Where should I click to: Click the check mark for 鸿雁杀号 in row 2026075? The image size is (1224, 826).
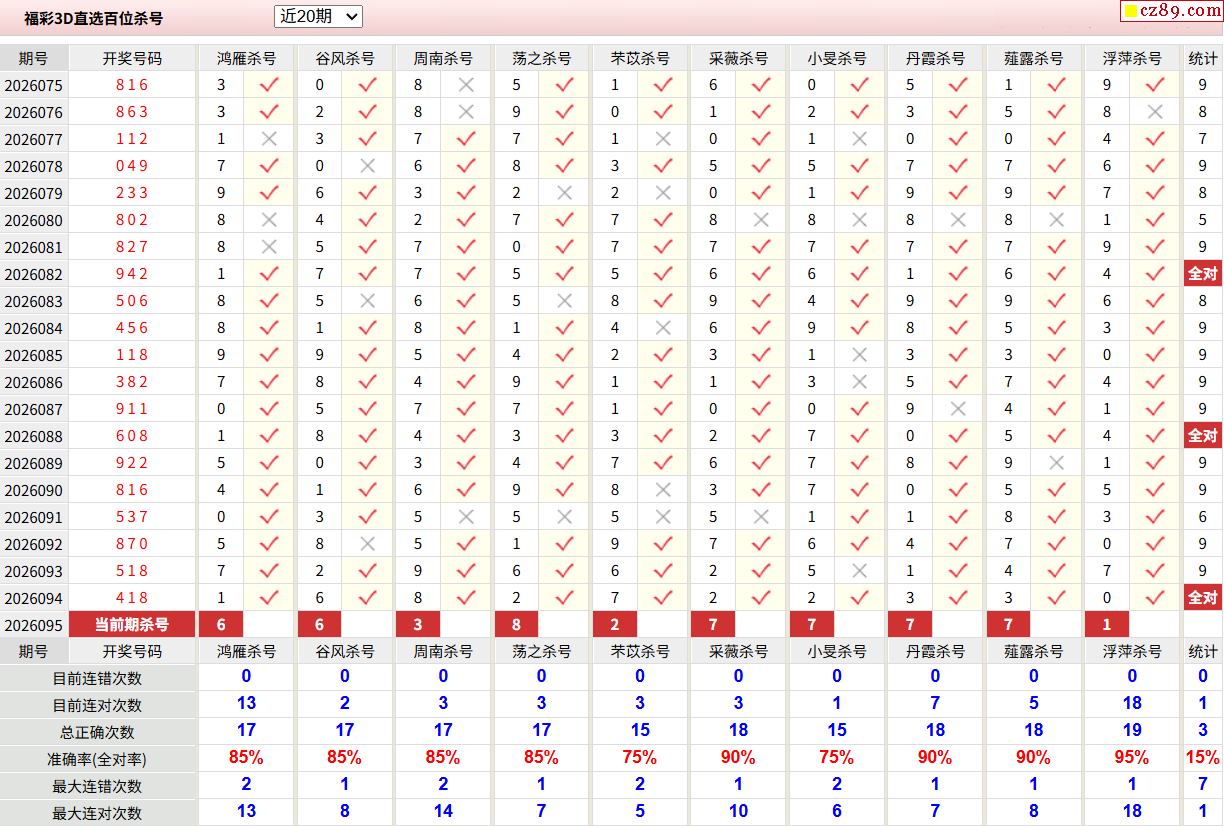269,85
